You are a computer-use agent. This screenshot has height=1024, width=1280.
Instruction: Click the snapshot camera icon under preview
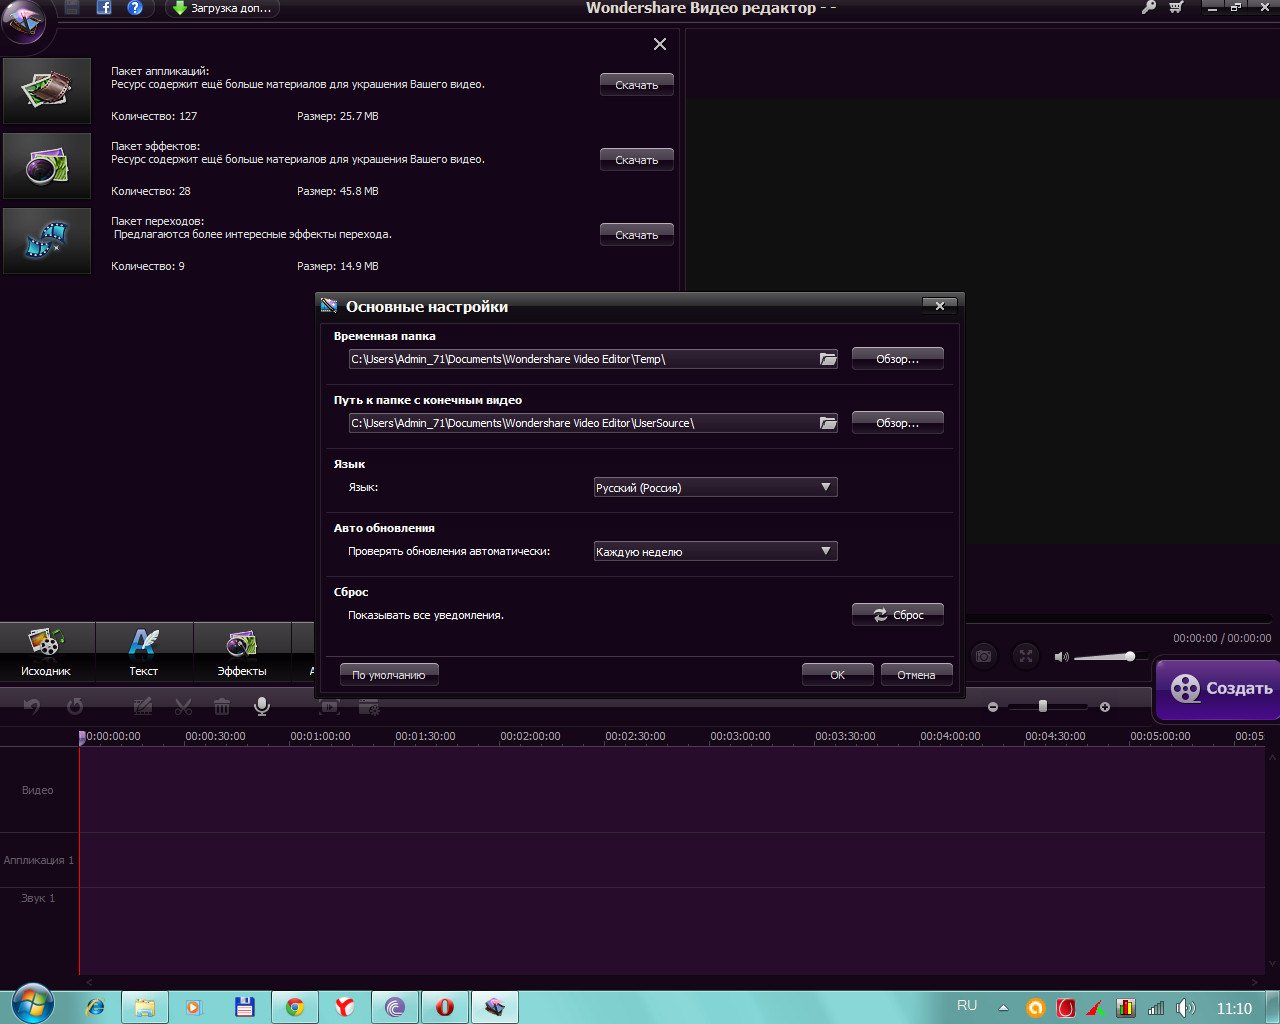point(984,656)
